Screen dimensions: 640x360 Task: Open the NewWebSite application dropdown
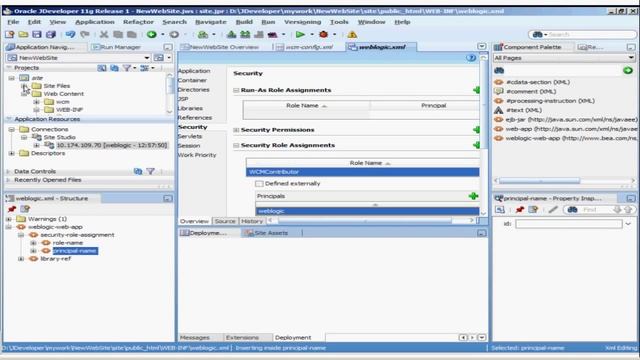[147, 58]
